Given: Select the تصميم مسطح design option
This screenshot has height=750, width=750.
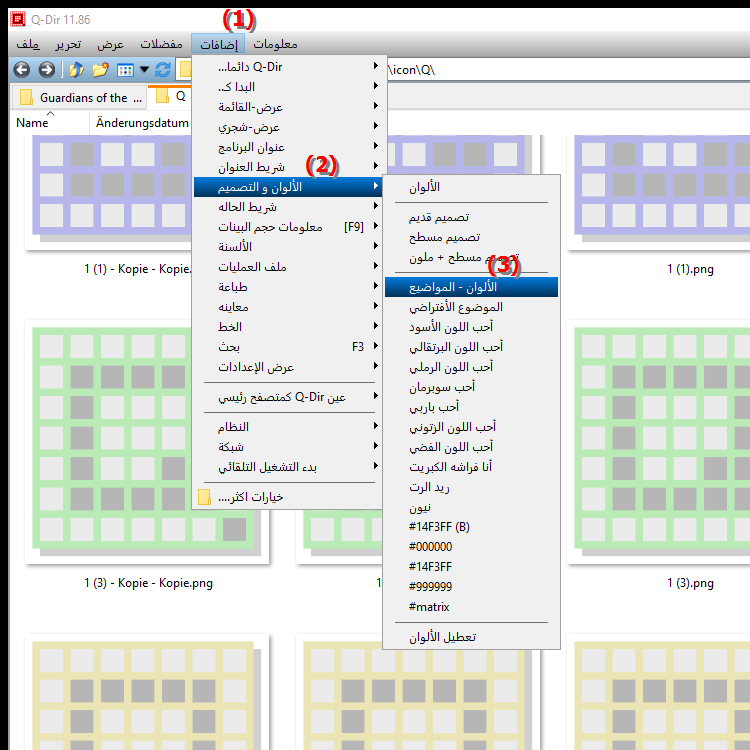Looking at the screenshot, I should pyautogui.click(x=471, y=238).
